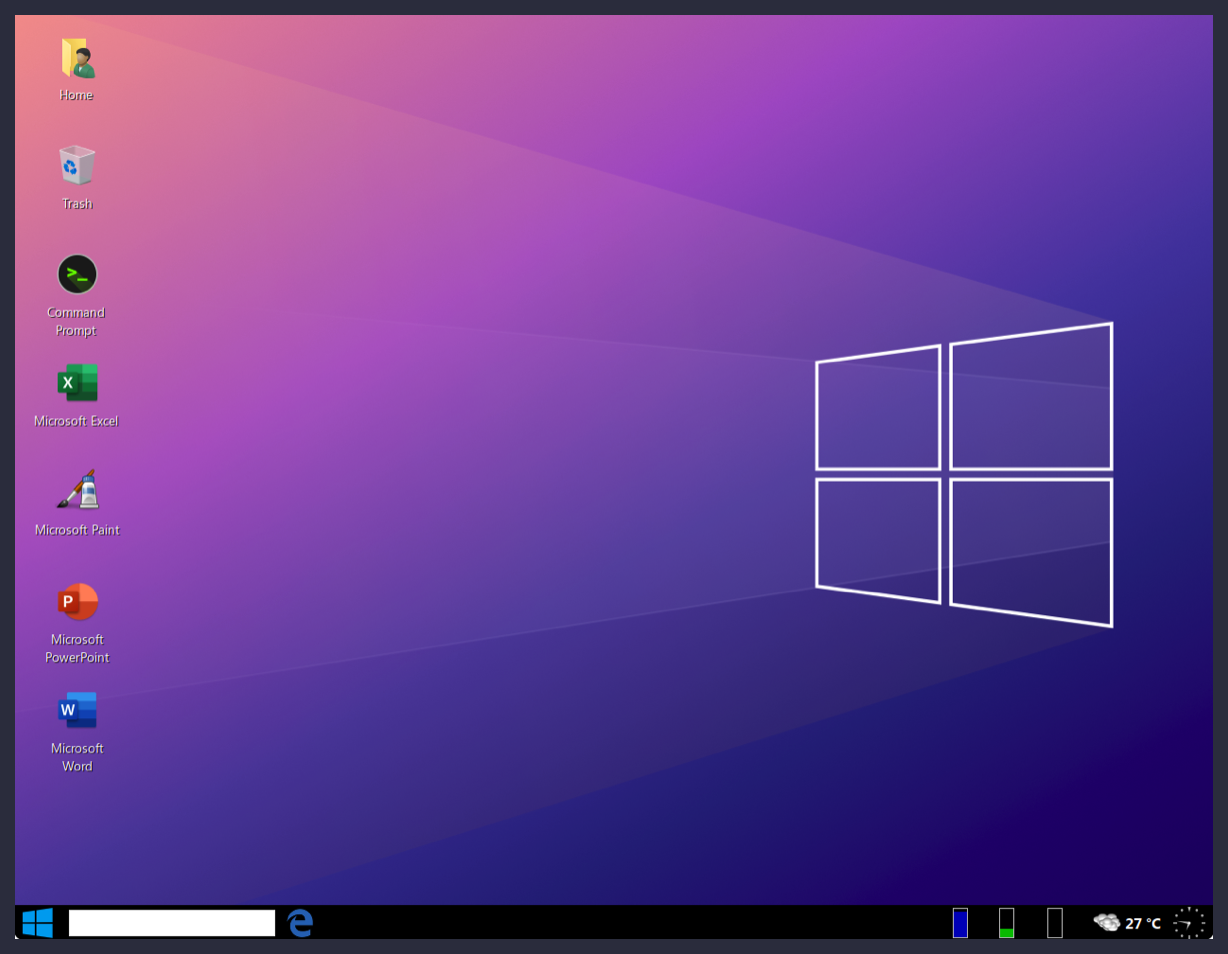1228x954 pixels.
Task: Select the Microsoft Word desktop icon
Action: click(x=77, y=710)
